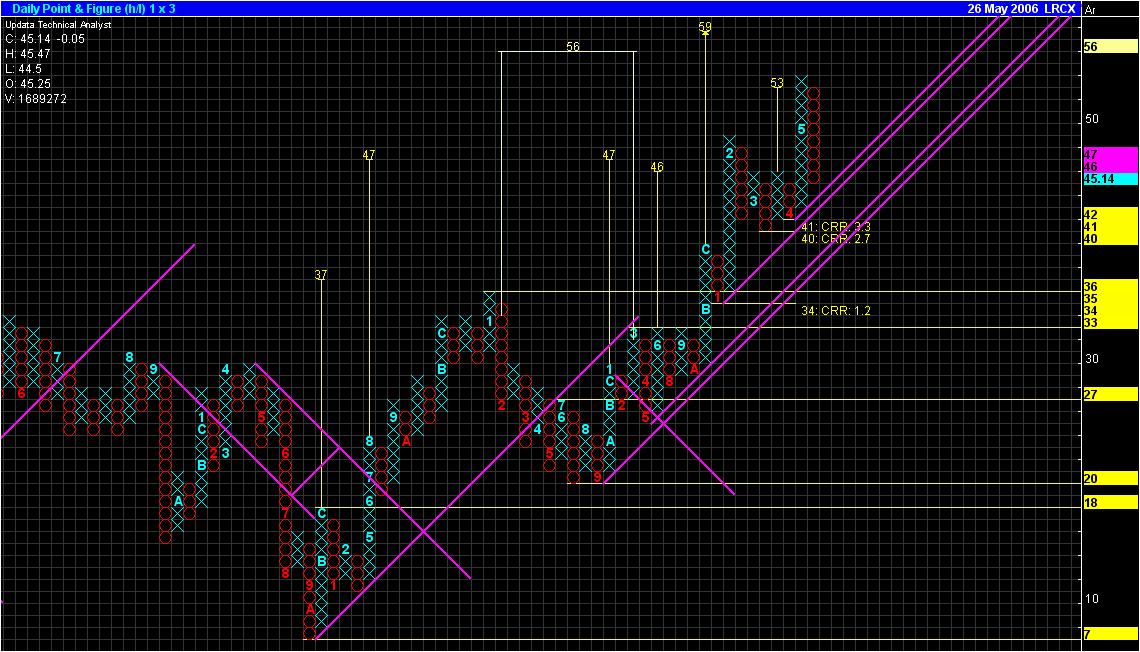Select the 26 May 2006 LRCX header label
The image size is (1140, 652).
click(1021, 9)
